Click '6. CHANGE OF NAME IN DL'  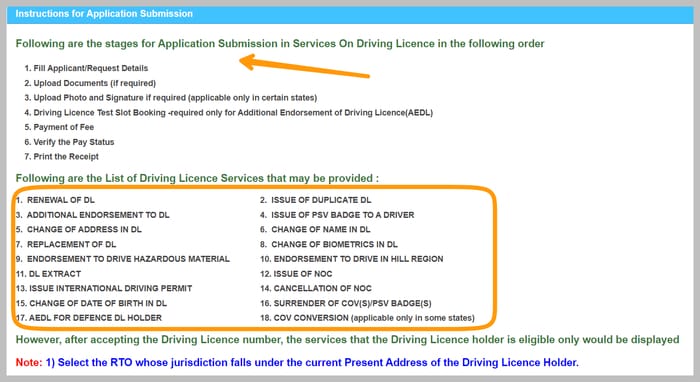pyautogui.click(x=315, y=229)
